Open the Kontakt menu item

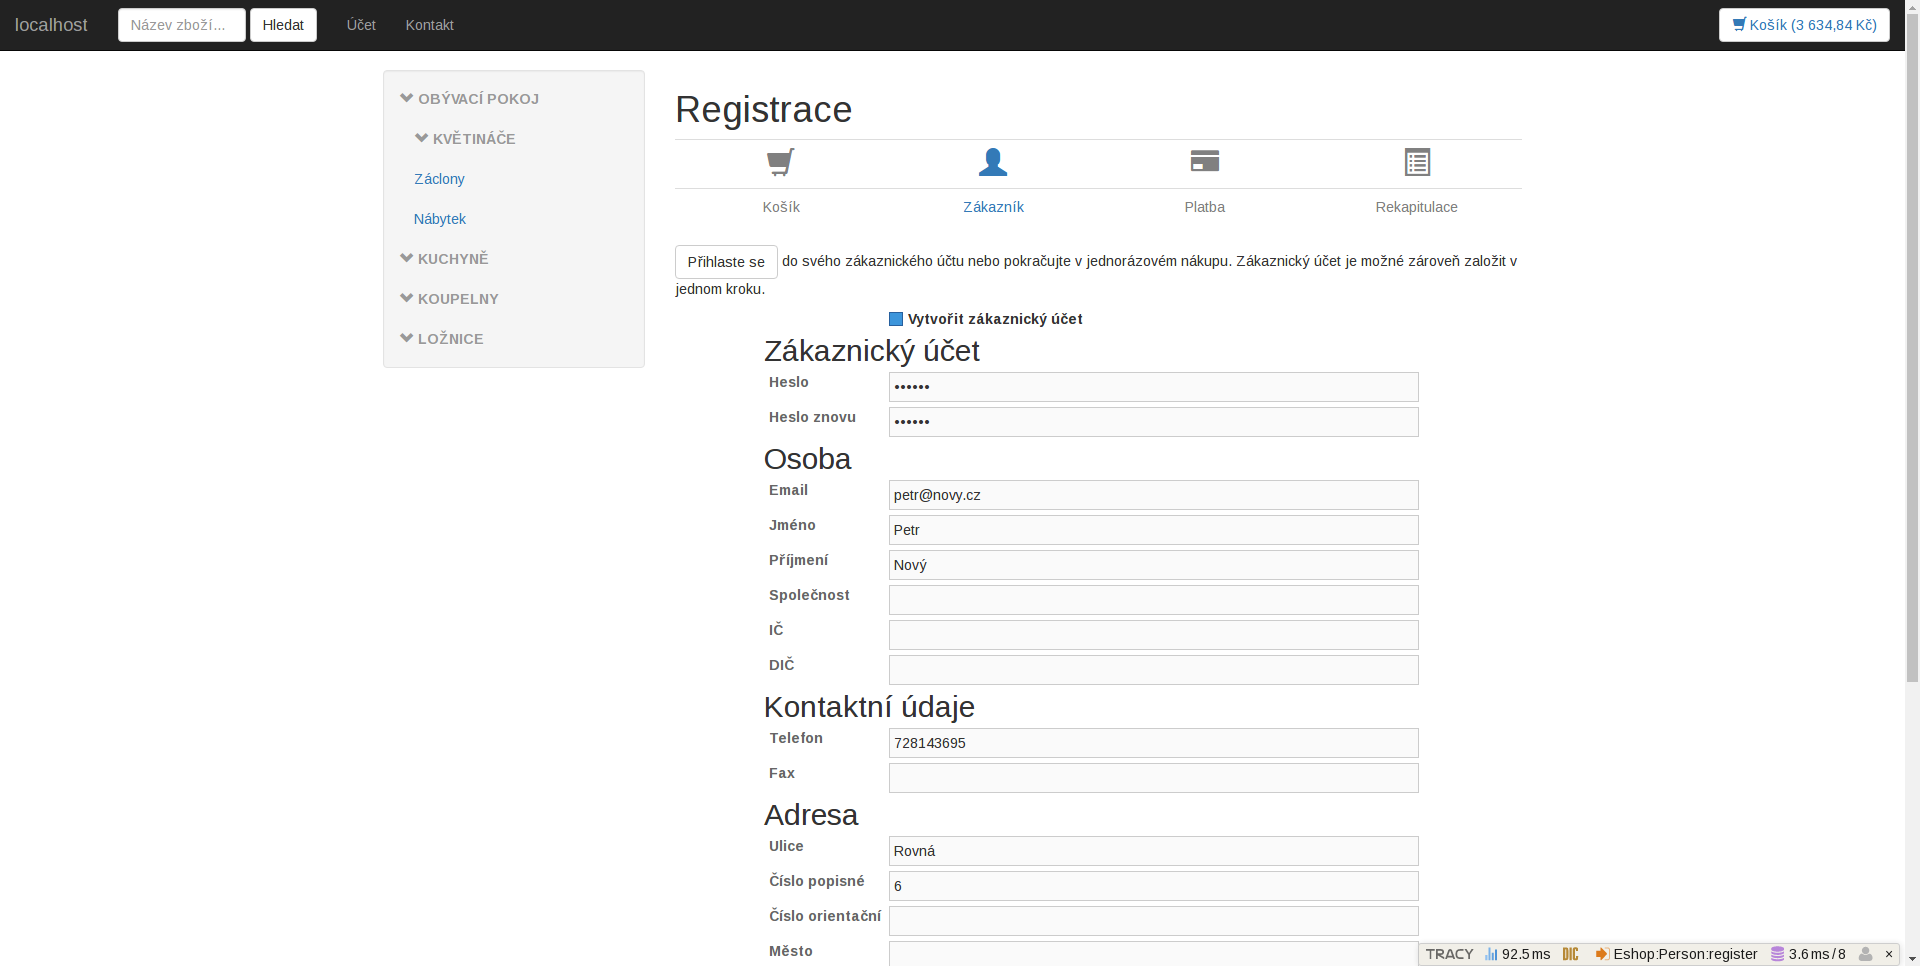coord(429,25)
